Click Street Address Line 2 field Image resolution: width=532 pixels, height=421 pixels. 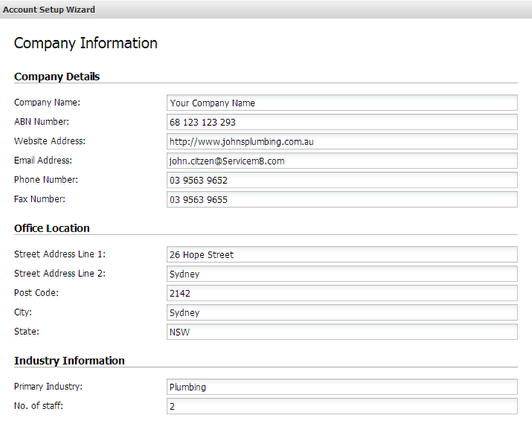(342, 274)
